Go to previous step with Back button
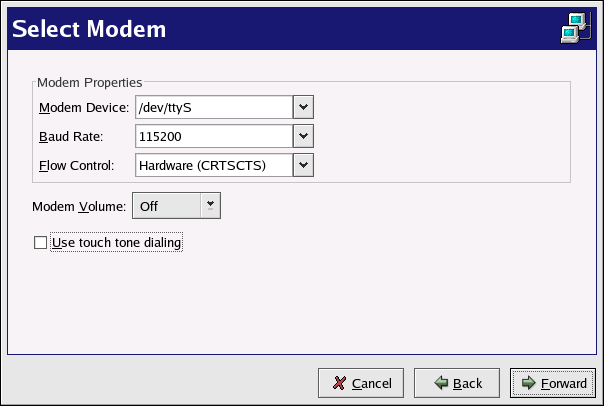 tap(452, 383)
